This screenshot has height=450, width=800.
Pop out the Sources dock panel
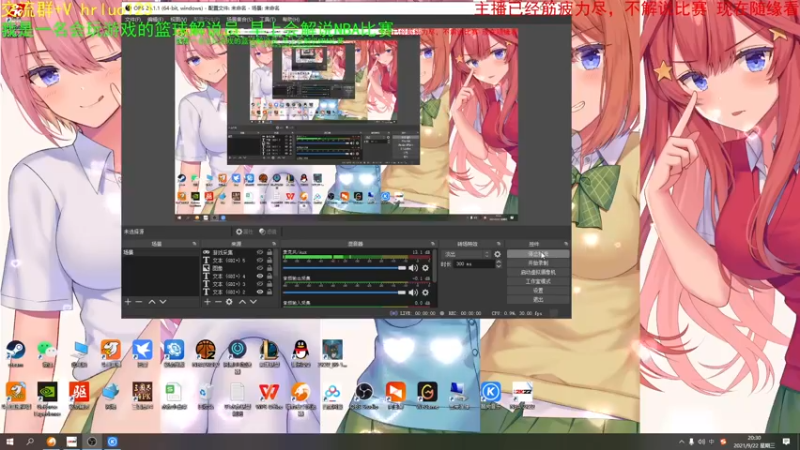tap(274, 244)
